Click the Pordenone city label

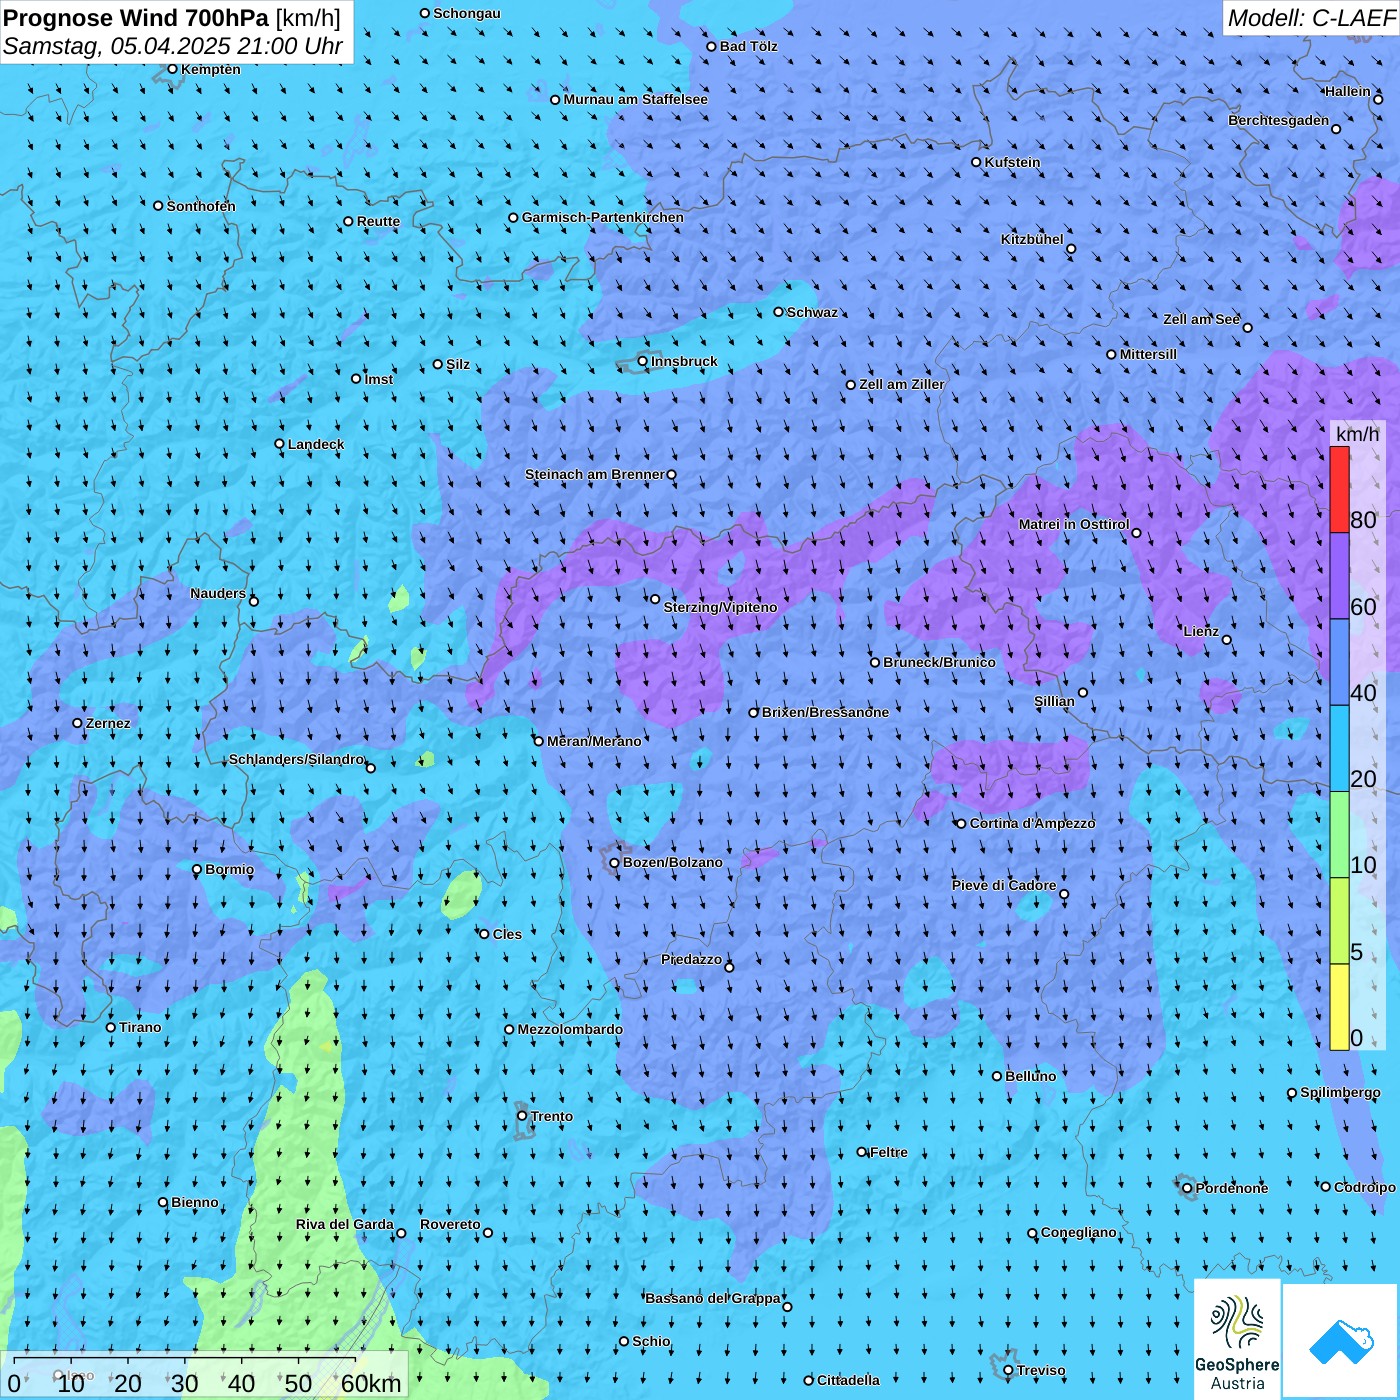1232,1188
